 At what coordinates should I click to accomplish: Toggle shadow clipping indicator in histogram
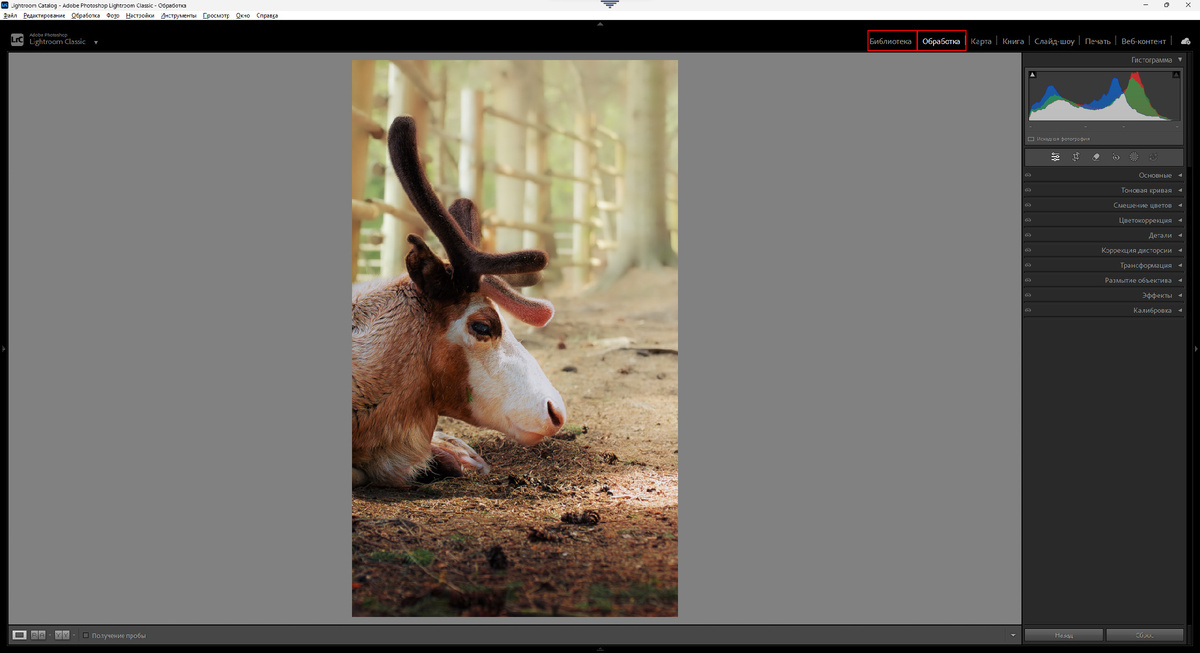coord(1033,75)
